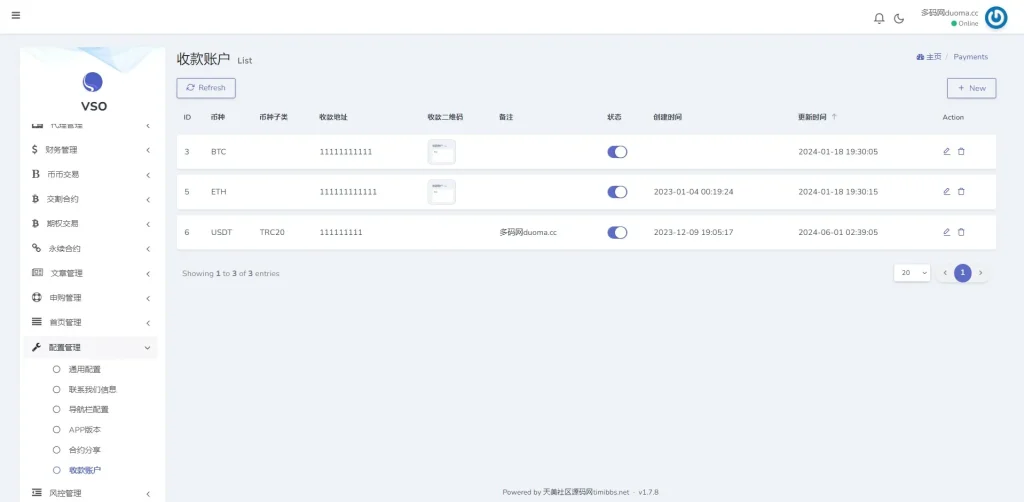Expand the 财务管理 sidebar menu
This screenshot has width=1024, height=502.
90,150
